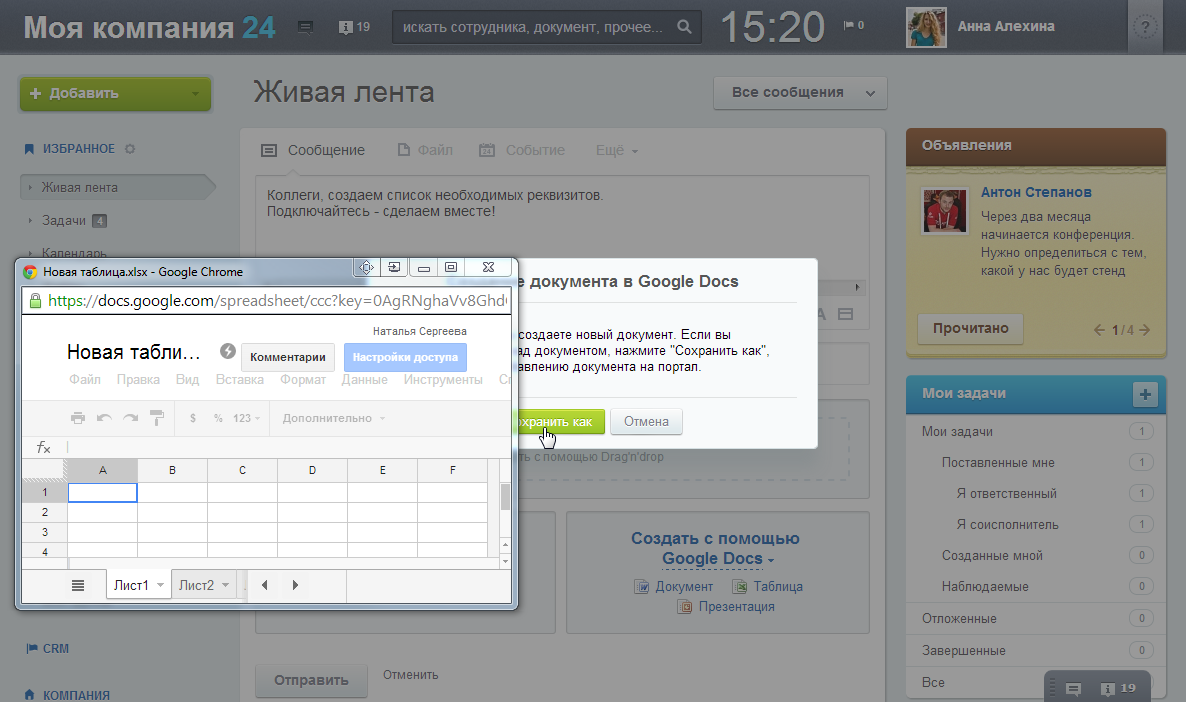The width and height of the screenshot is (1186, 702).
Task: Create a Google Docs Презентация
Action: pos(725,607)
